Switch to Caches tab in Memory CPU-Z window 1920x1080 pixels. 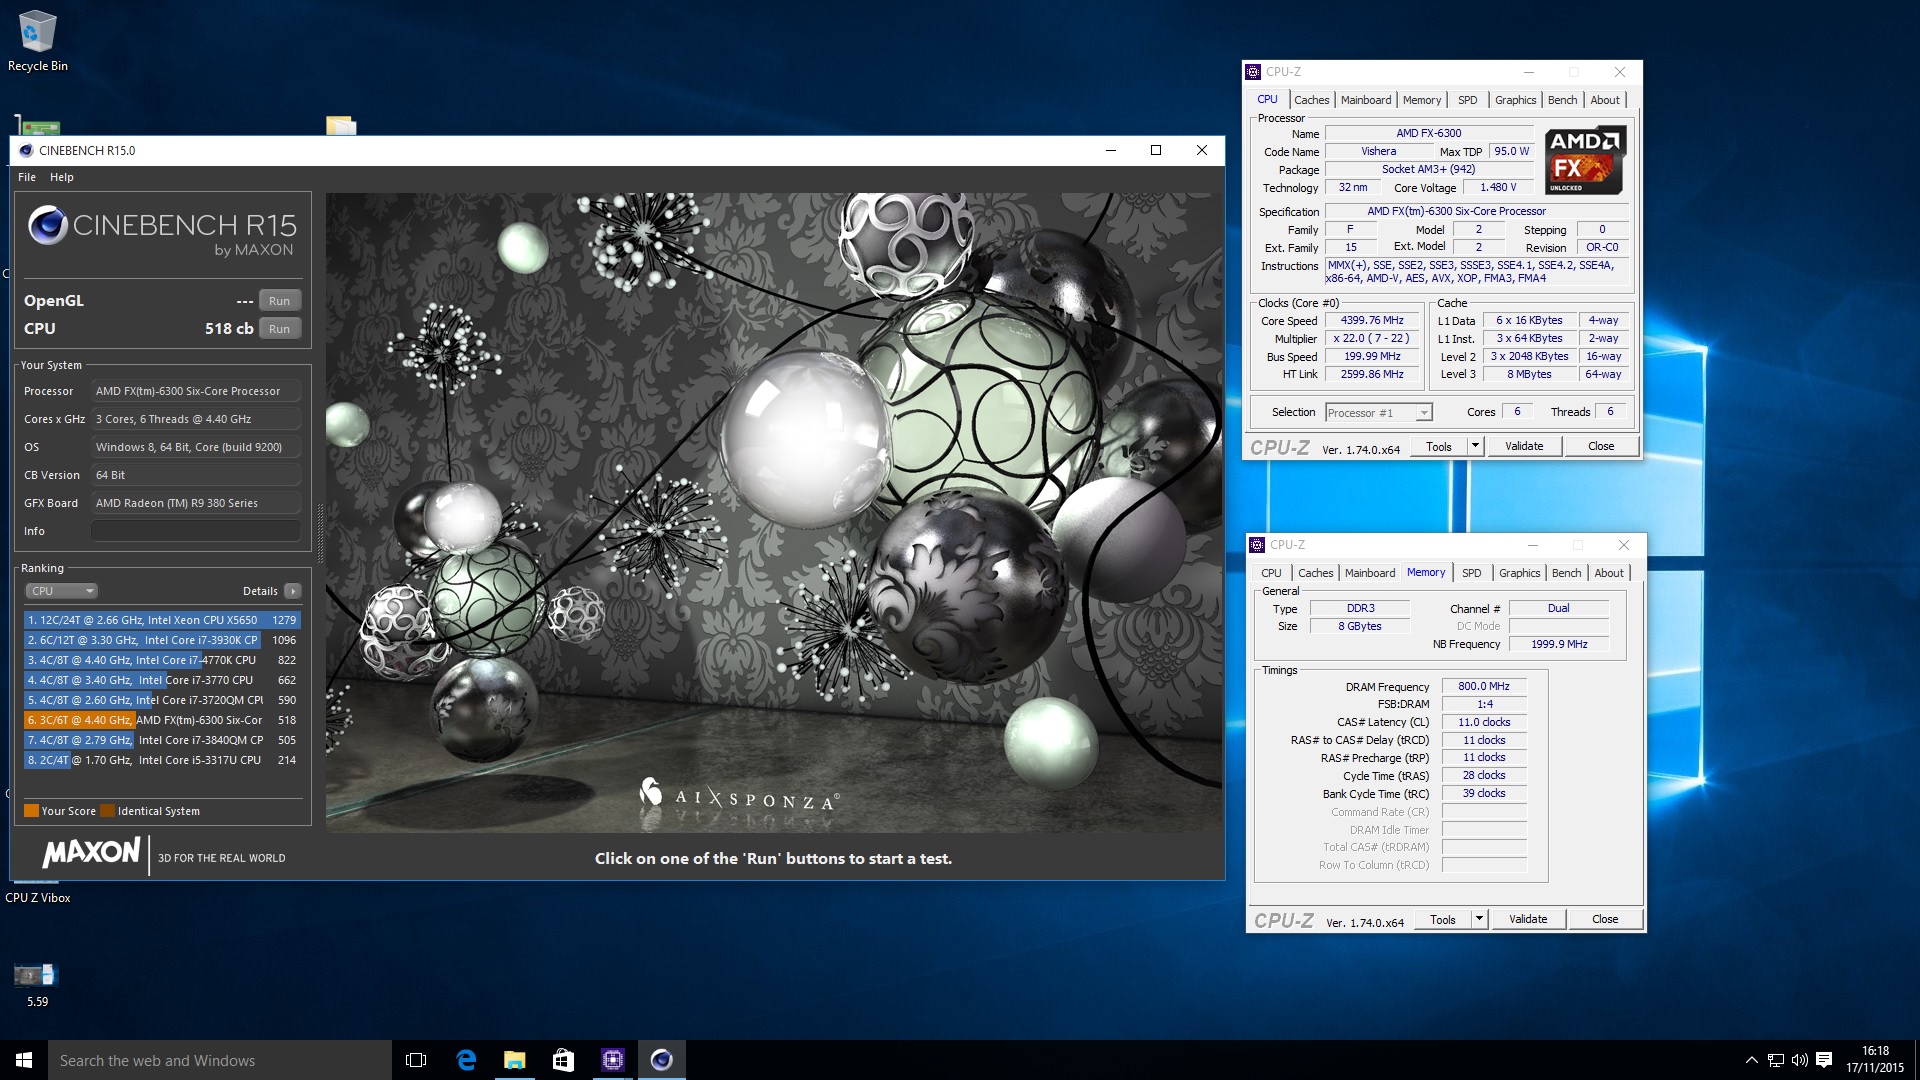[x=1315, y=573]
